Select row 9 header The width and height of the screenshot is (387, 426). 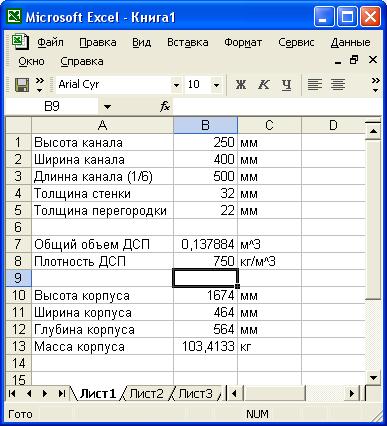point(19,278)
